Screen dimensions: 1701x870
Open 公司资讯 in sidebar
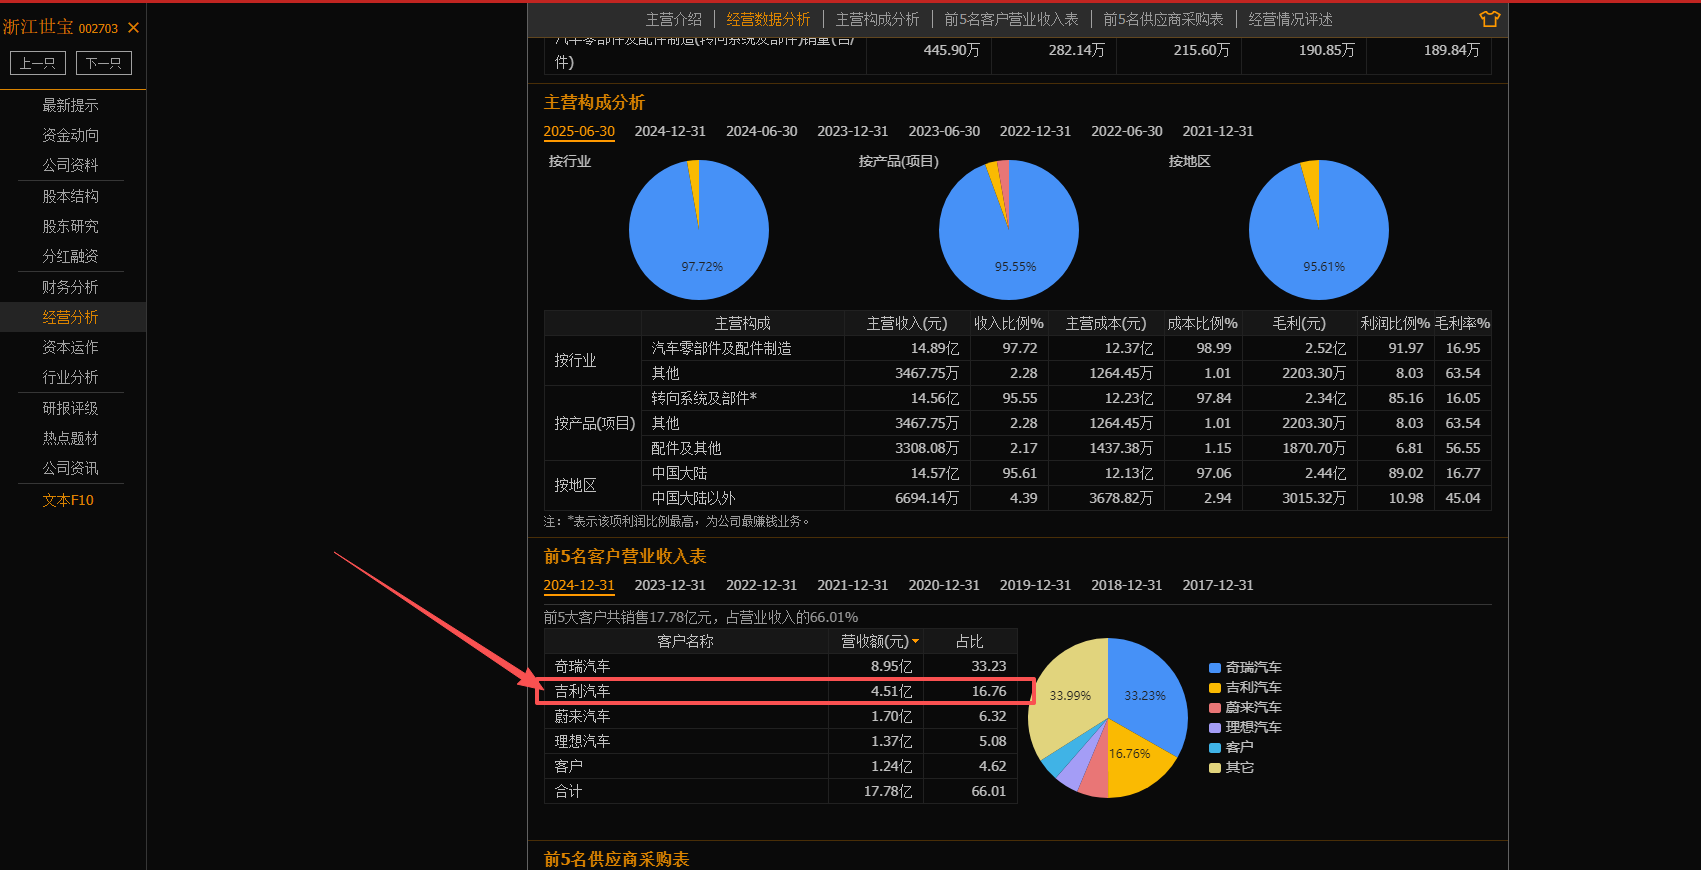point(70,468)
